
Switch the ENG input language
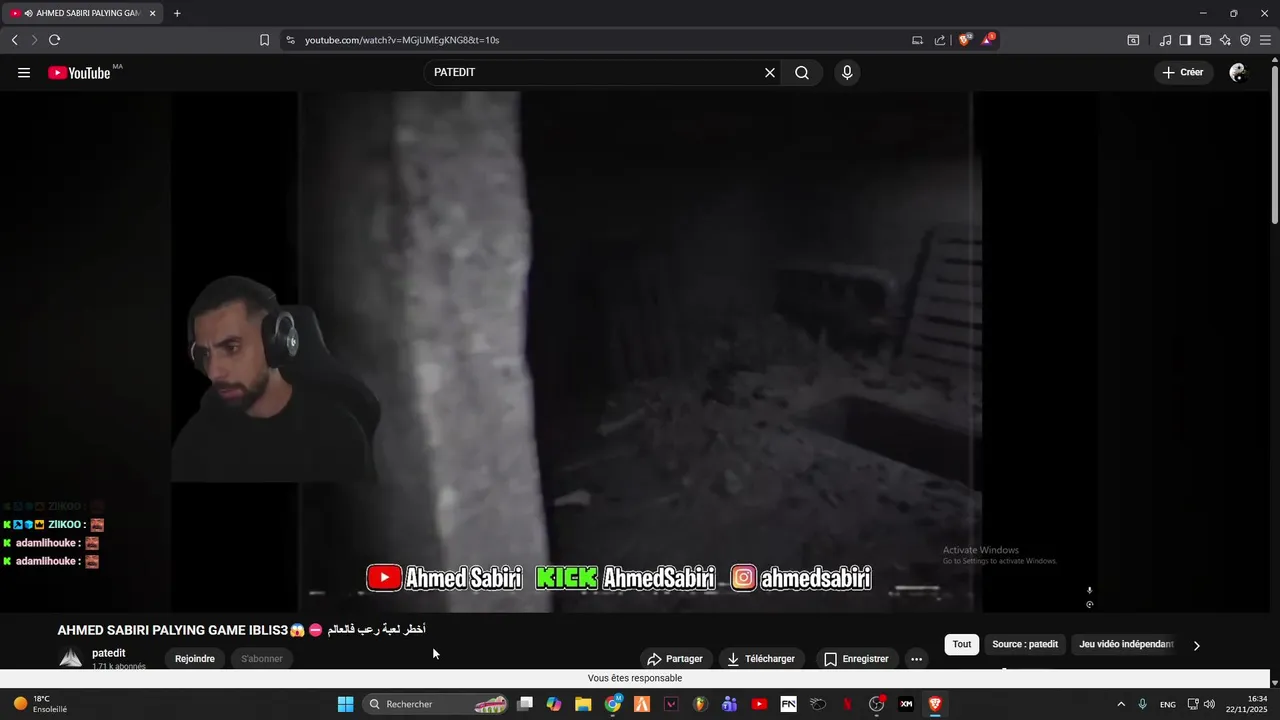1167,704
